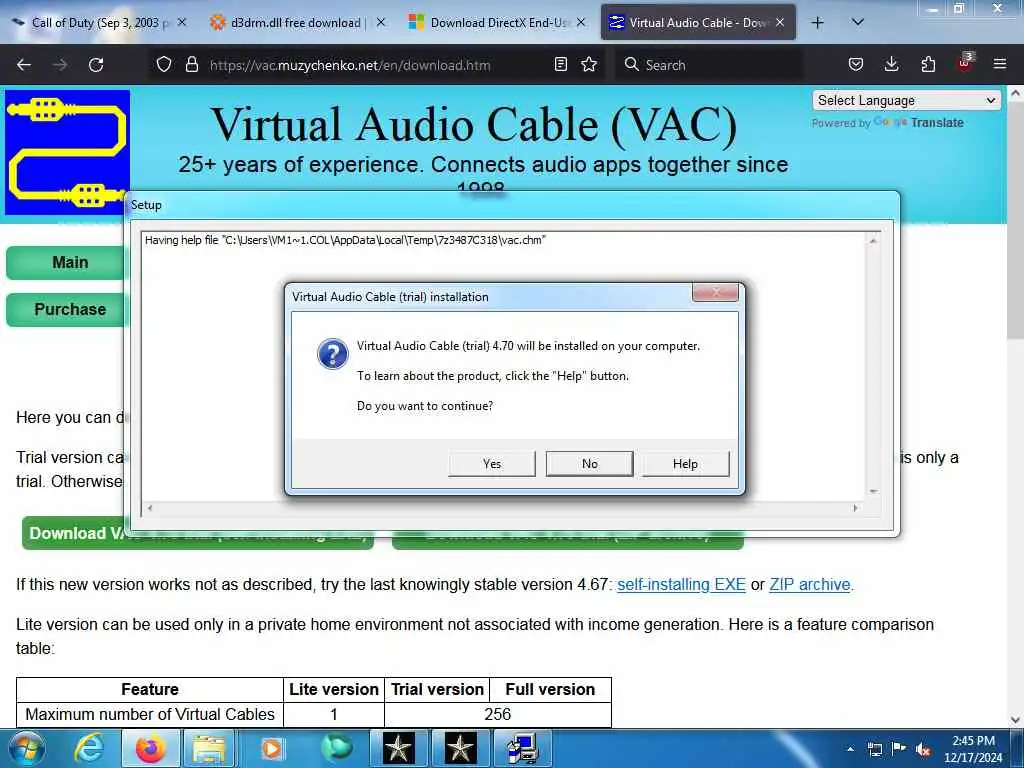Close the d3drm.dll tab

click(x=381, y=22)
